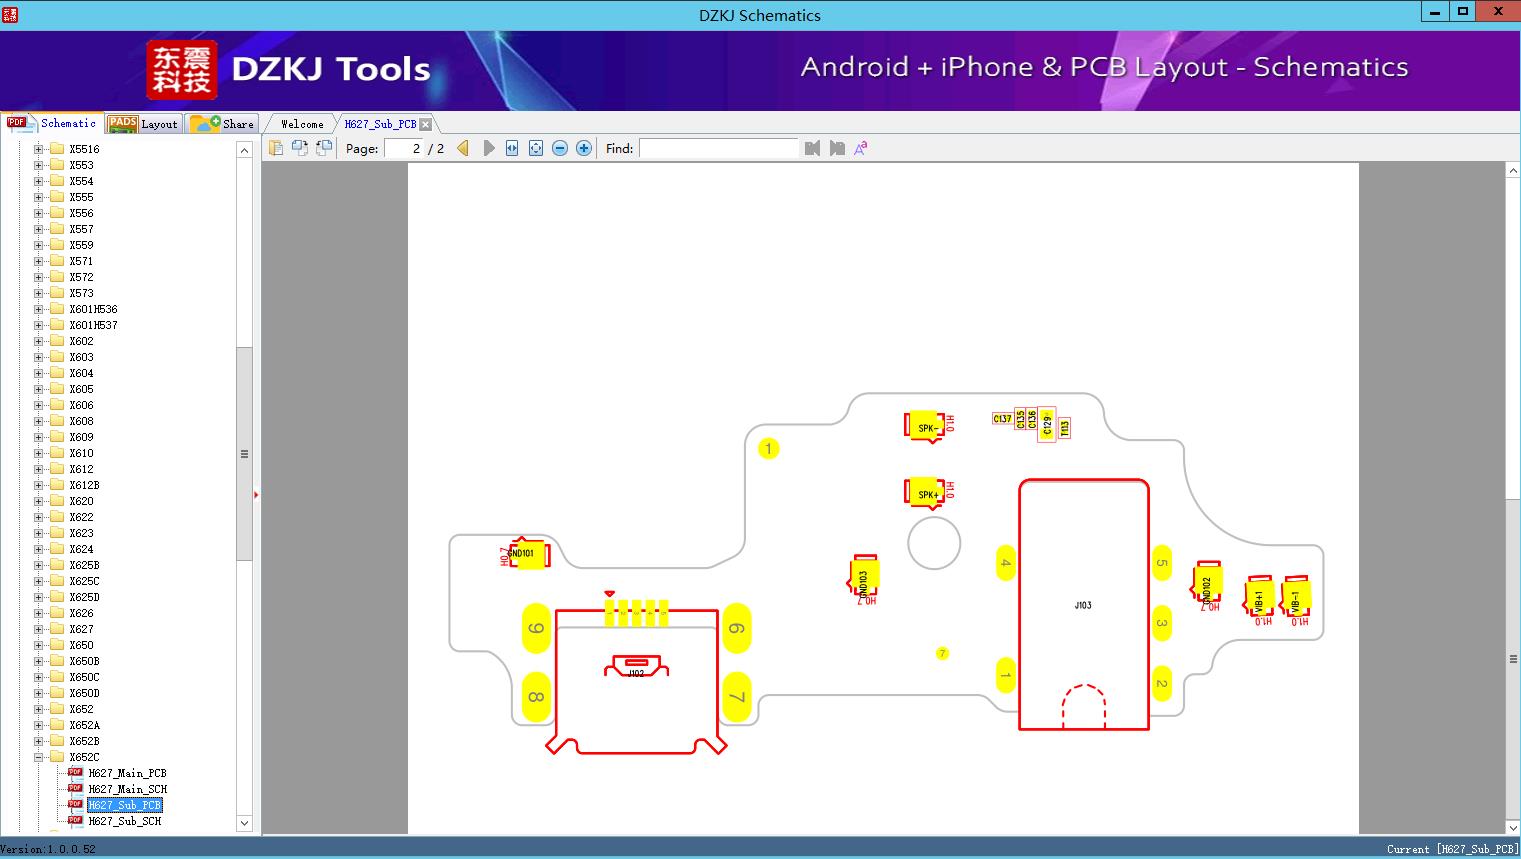1521x859 pixels.
Task: Click the GND101 pad on PCB
Action: (x=527, y=553)
